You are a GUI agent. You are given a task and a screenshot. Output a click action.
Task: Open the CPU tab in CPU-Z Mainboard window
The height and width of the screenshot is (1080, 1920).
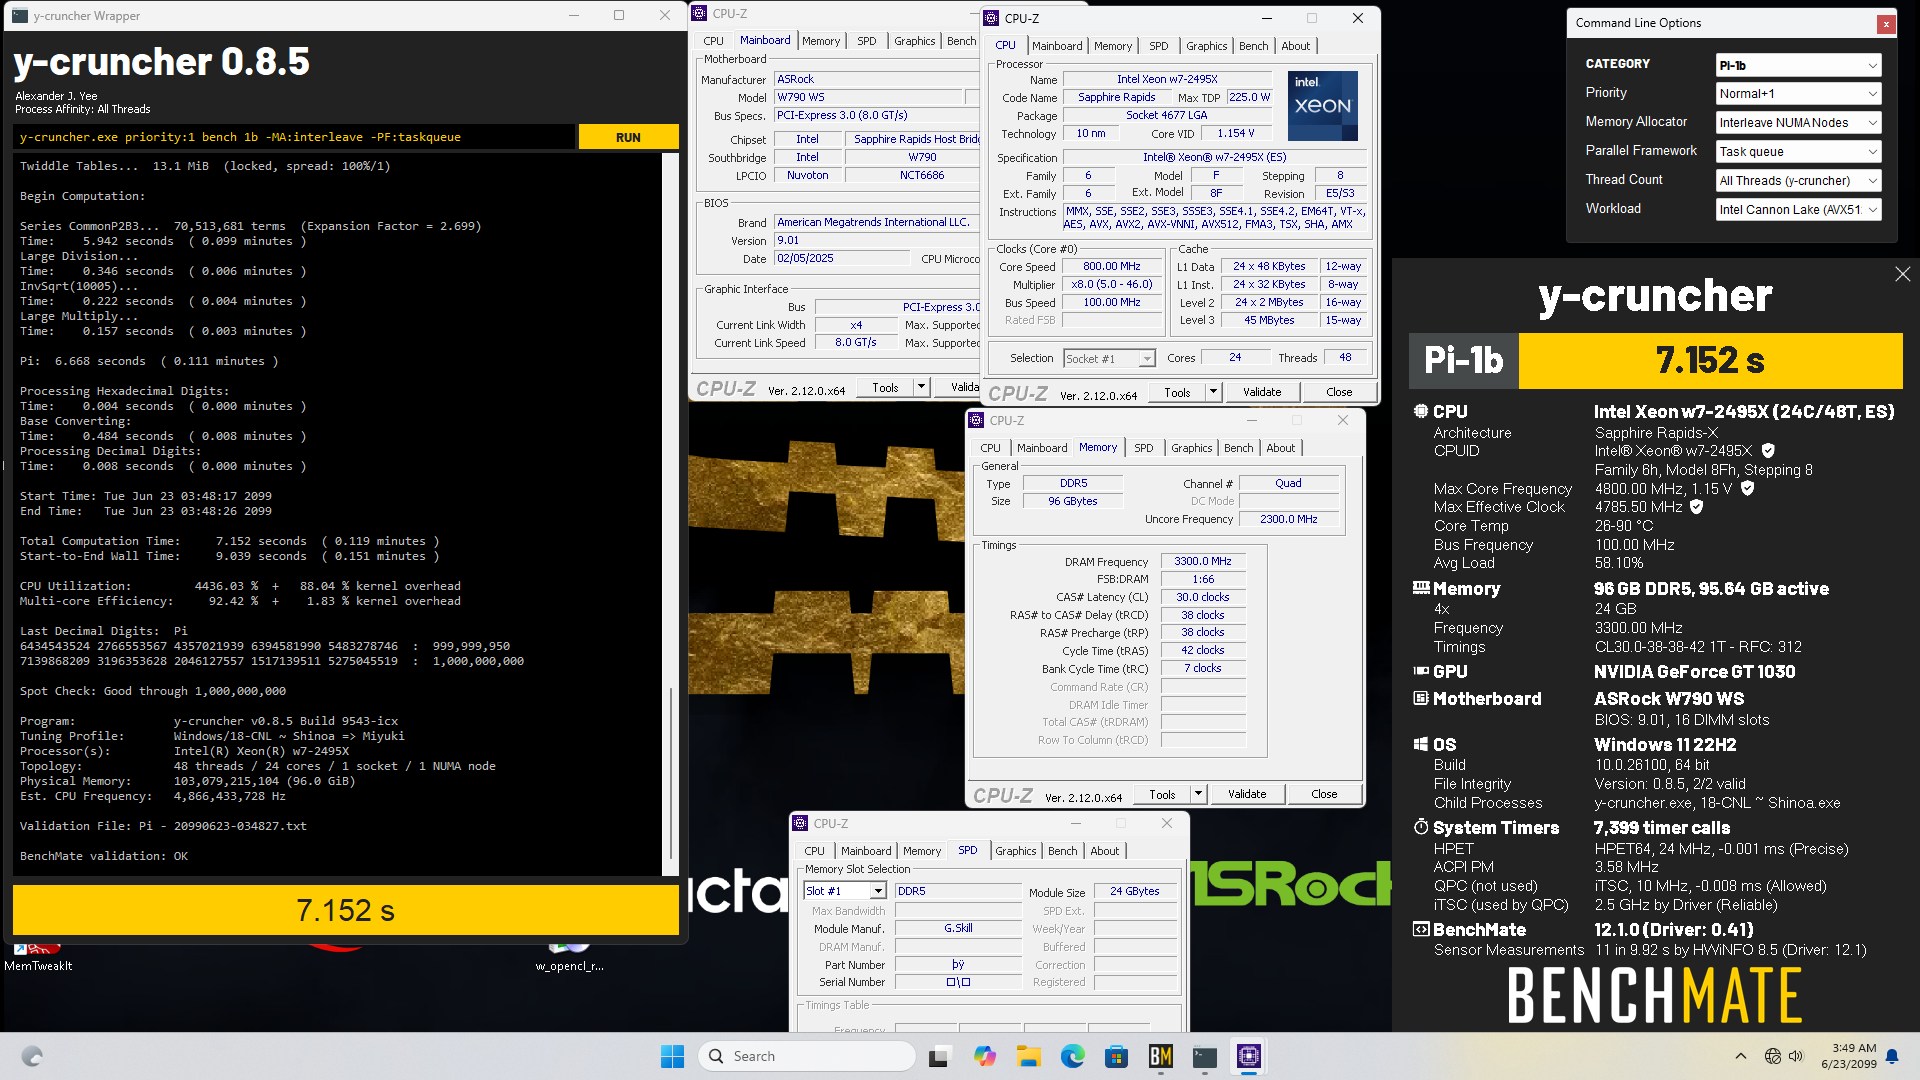(713, 41)
